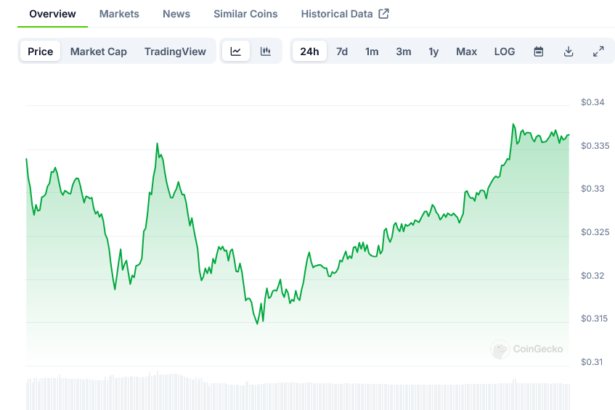Open the Overview tab
The image size is (615, 410).
[52, 14]
